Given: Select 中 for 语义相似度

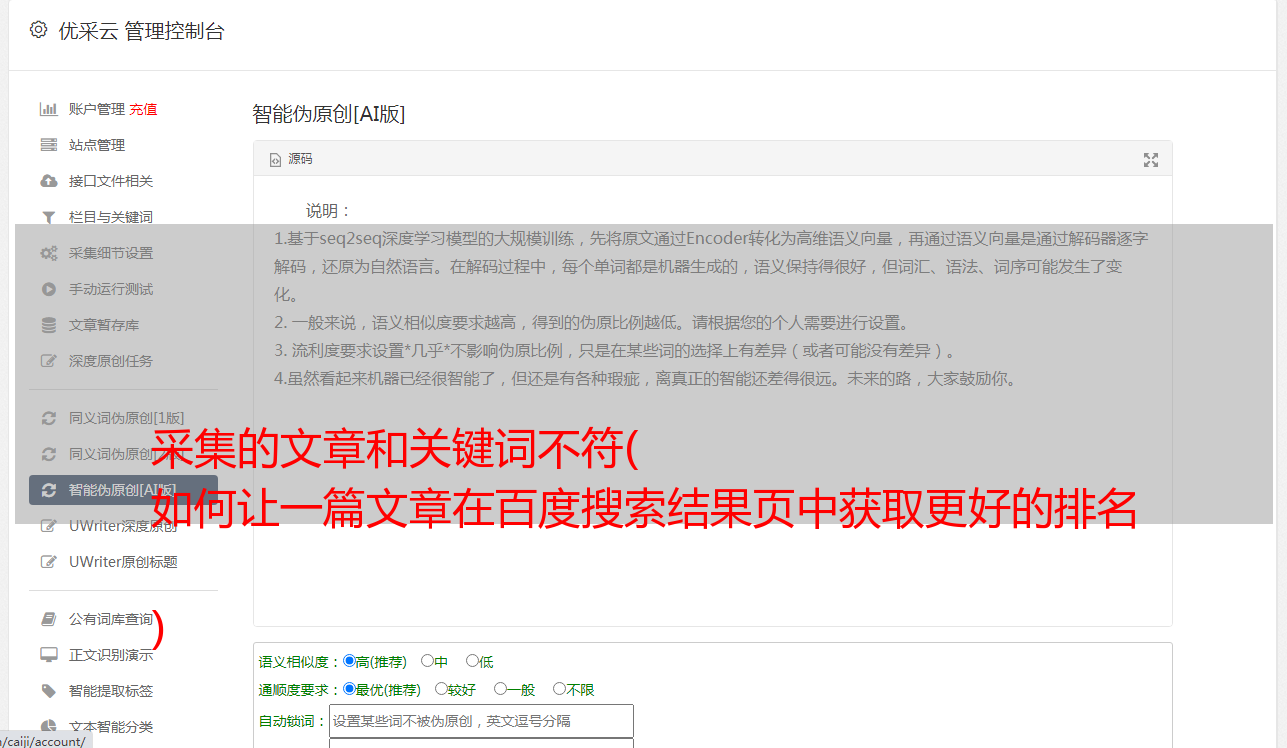Looking at the screenshot, I should click(427, 661).
